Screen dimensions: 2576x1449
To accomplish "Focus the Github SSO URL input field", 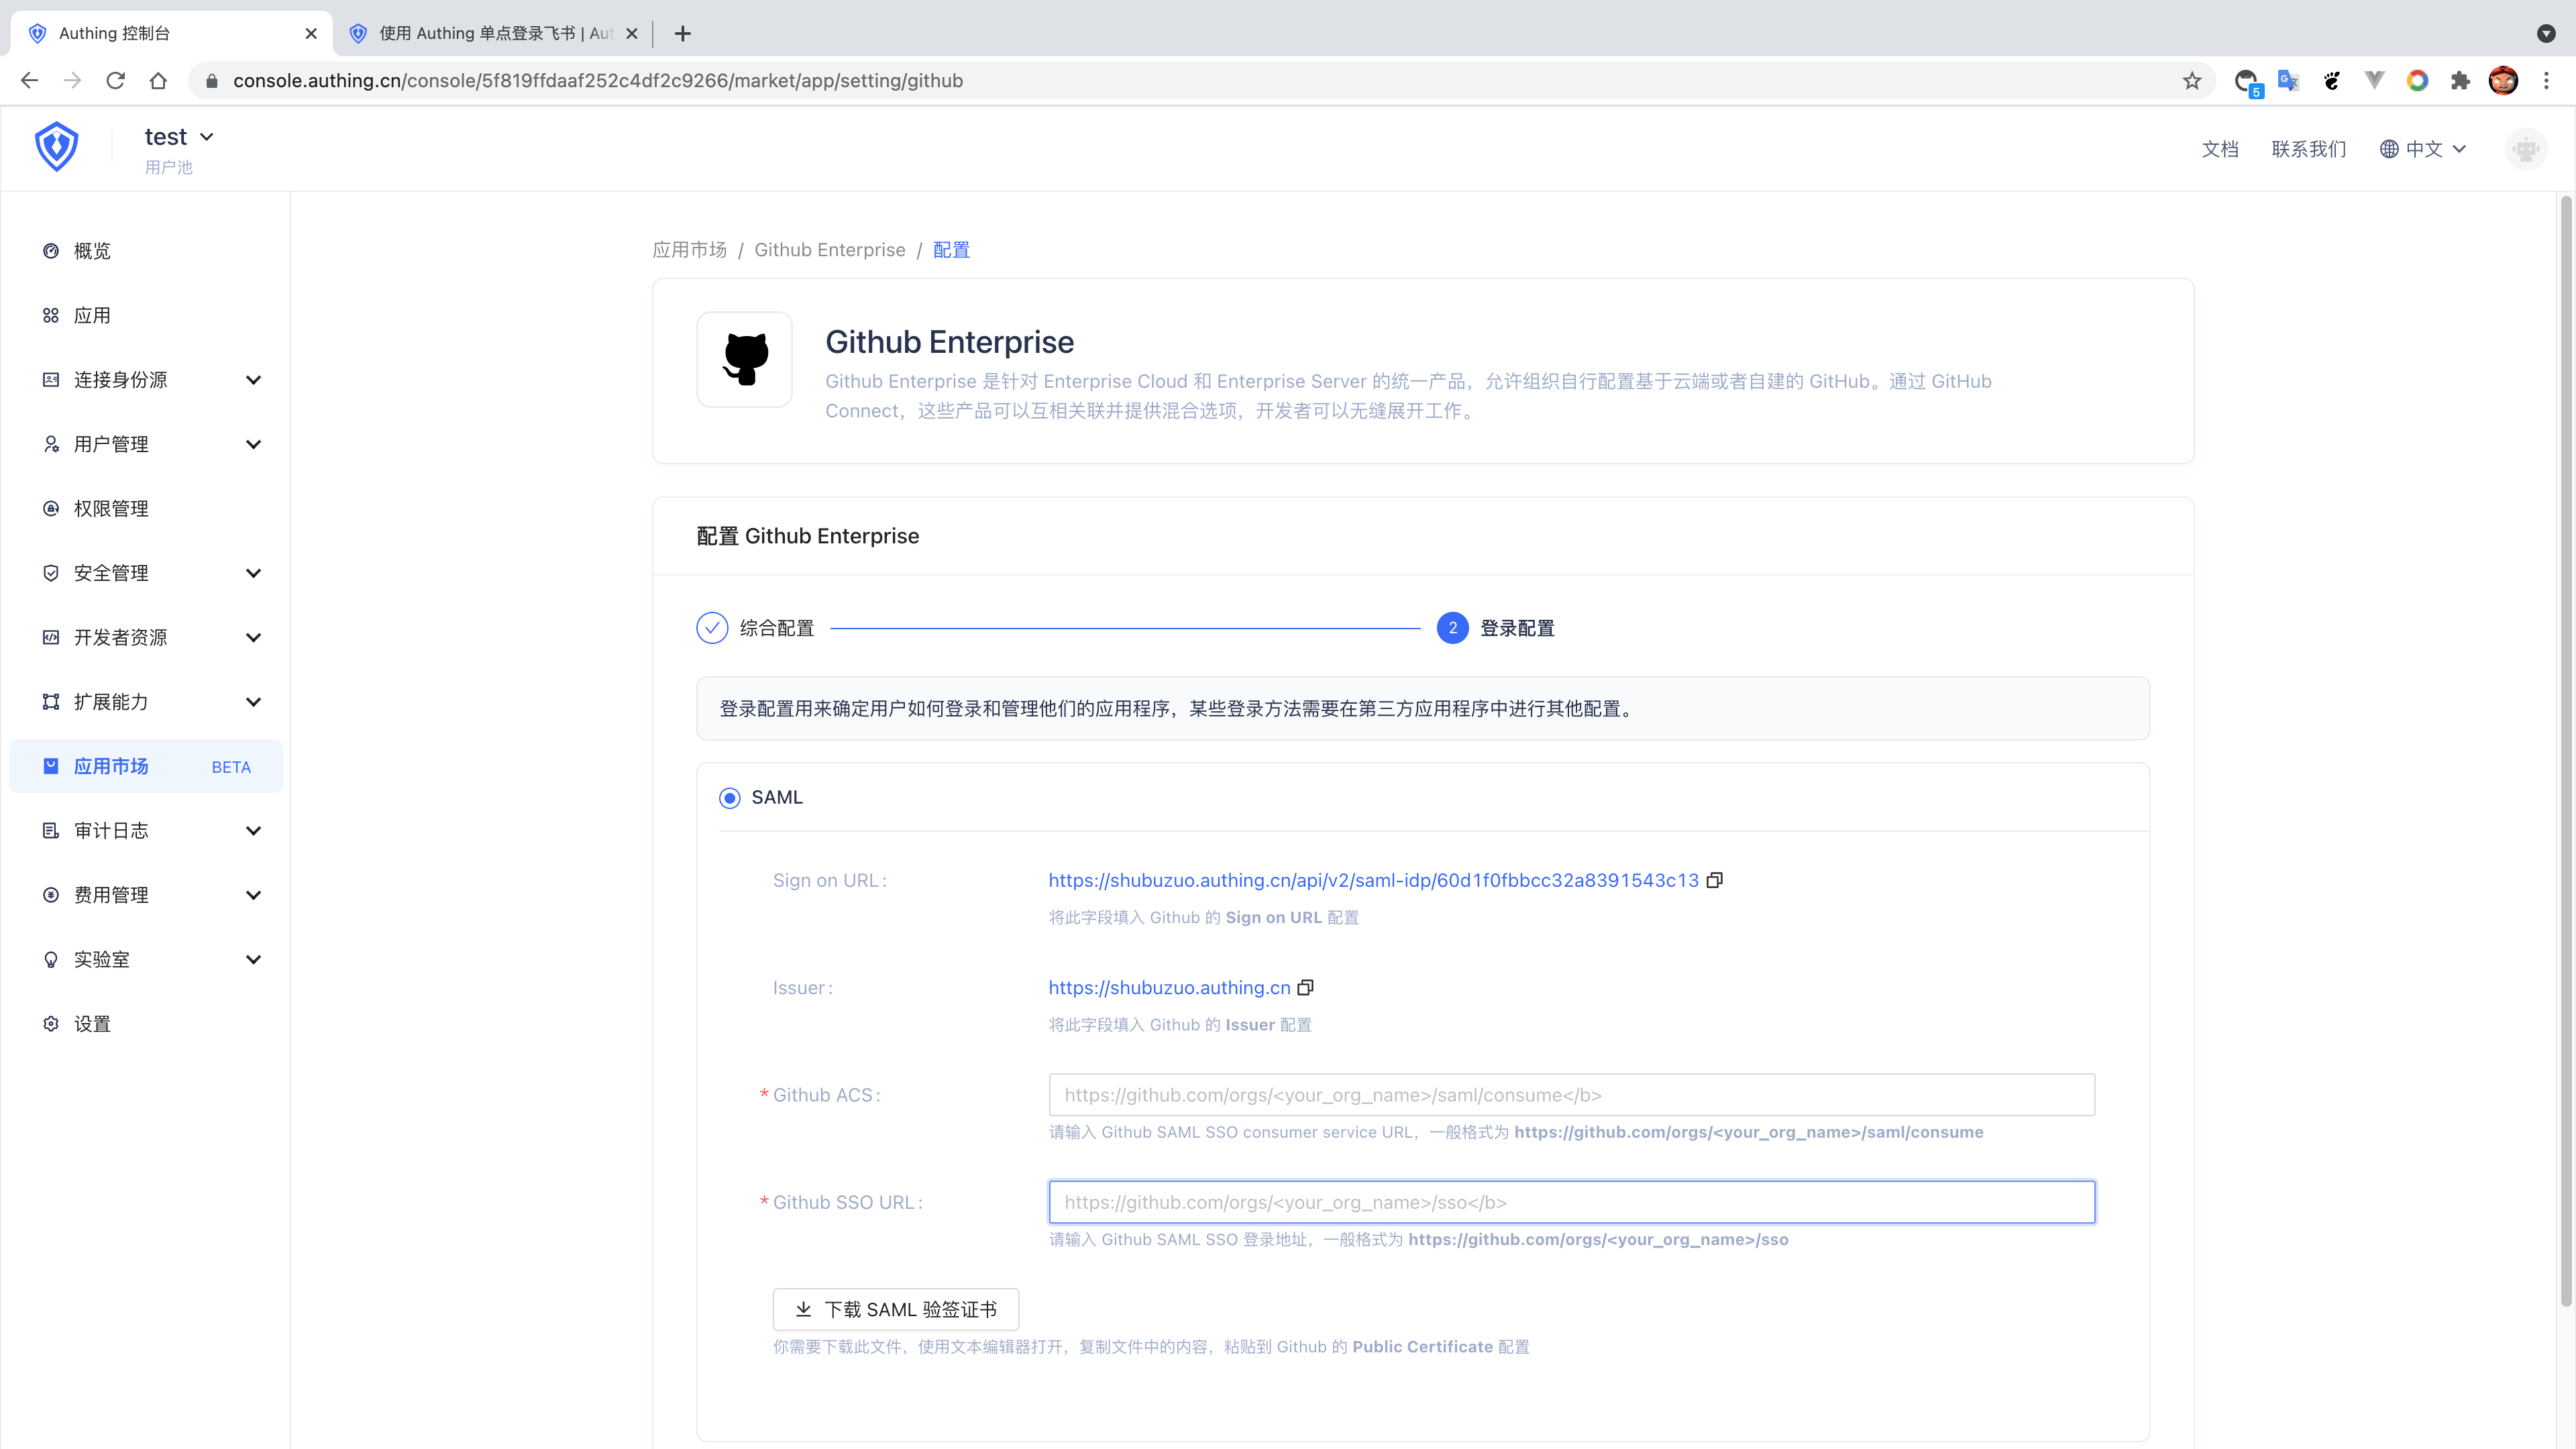I will [1571, 1202].
